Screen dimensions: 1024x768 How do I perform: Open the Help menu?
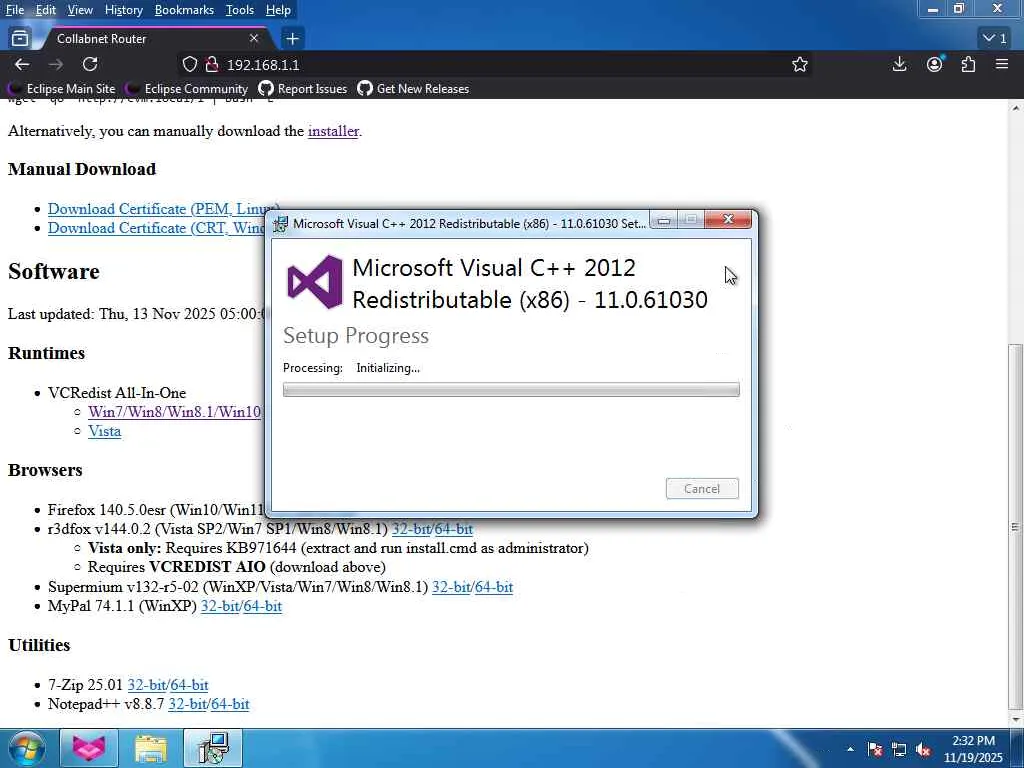(278, 10)
